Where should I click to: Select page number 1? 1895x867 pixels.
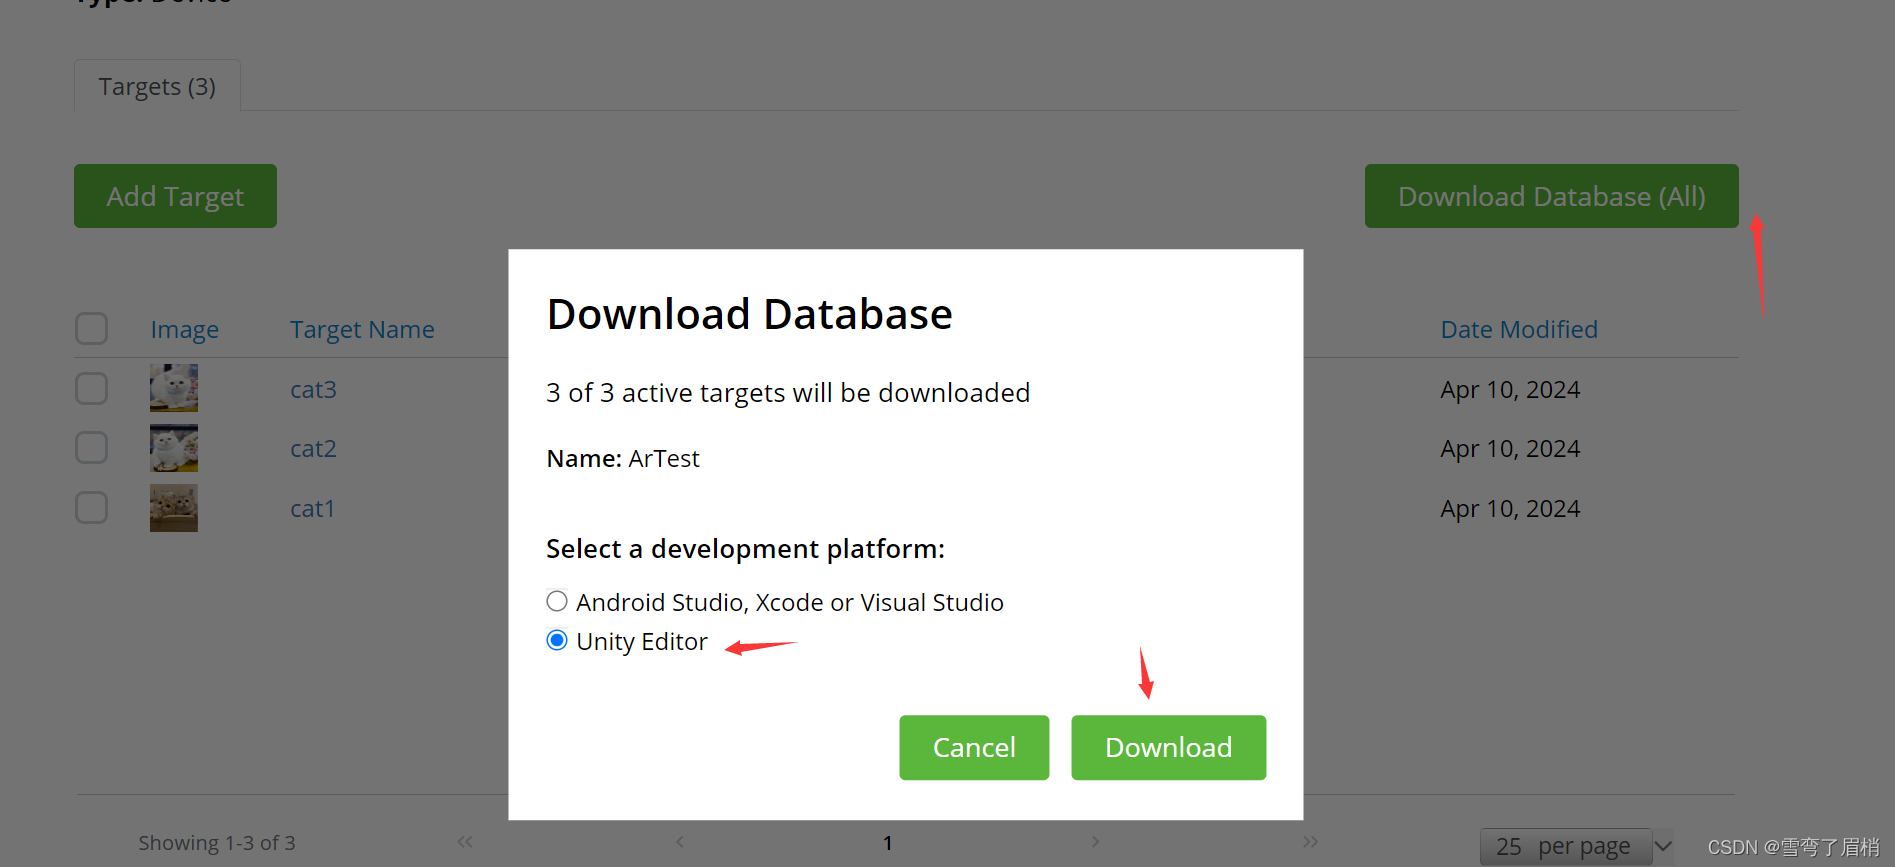[888, 843]
